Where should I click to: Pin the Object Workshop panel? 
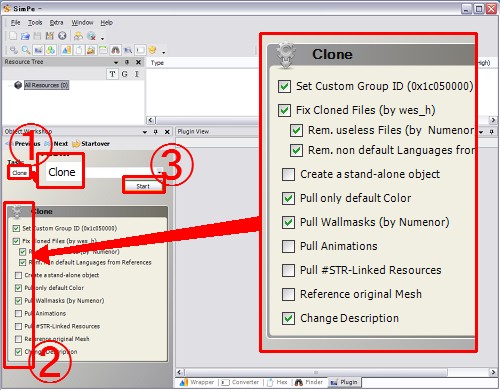[156, 132]
